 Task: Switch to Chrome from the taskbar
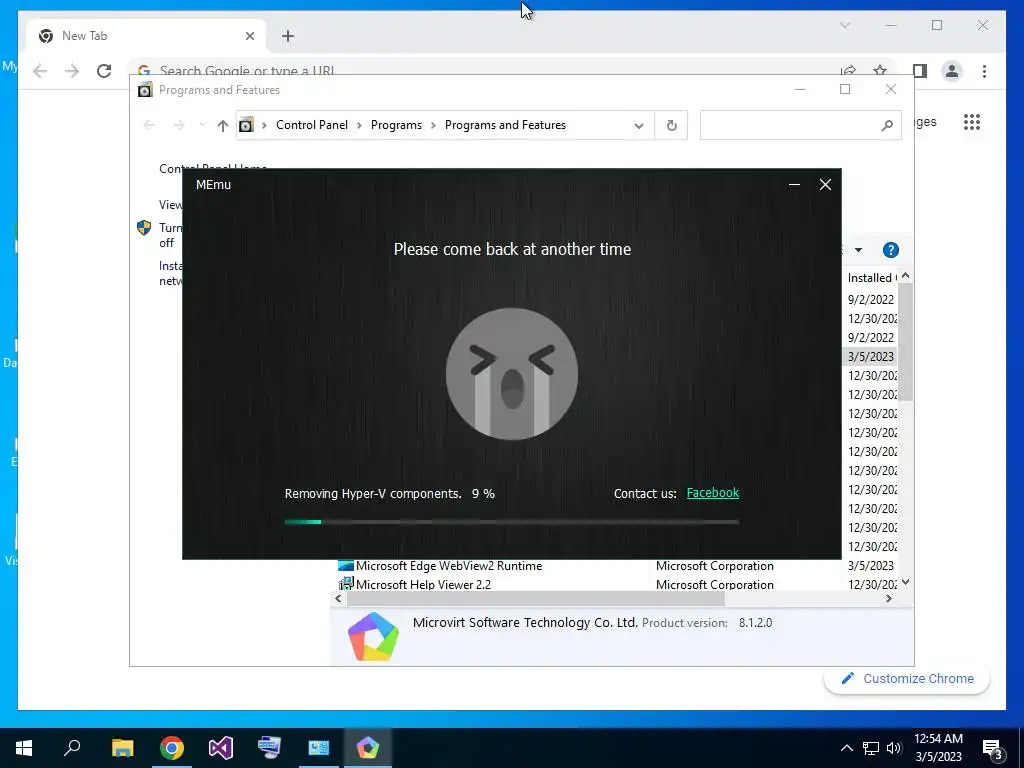172,748
